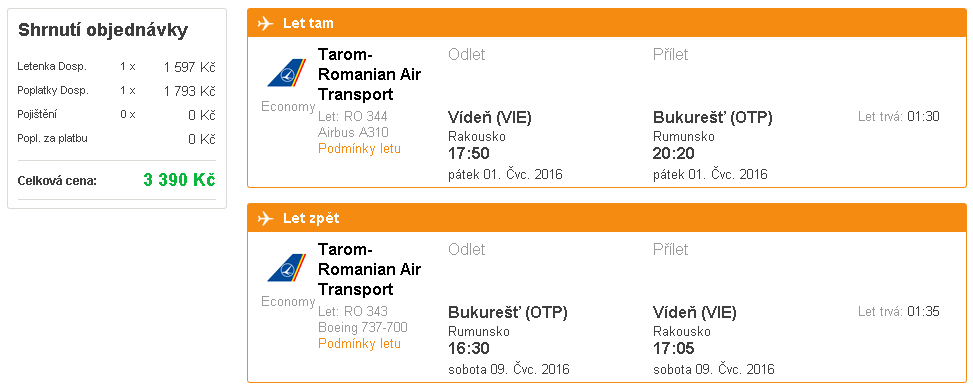Click the Popl. za platbu row
Screen dimensions: 973x388
(x=117, y=139)
